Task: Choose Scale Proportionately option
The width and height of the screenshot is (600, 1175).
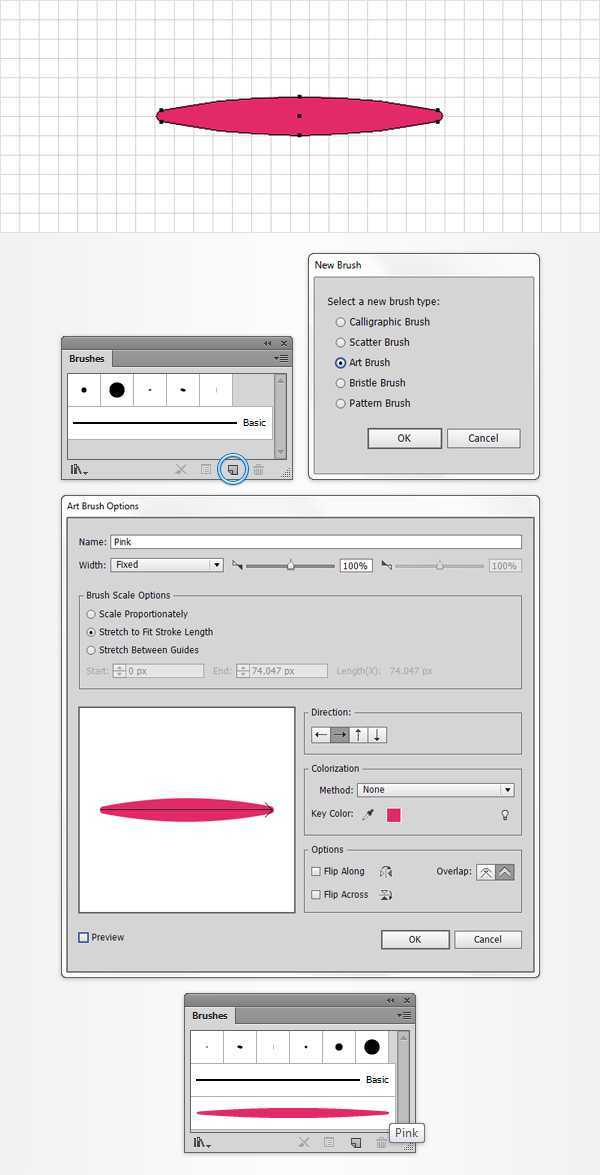Action: point(91,614)
